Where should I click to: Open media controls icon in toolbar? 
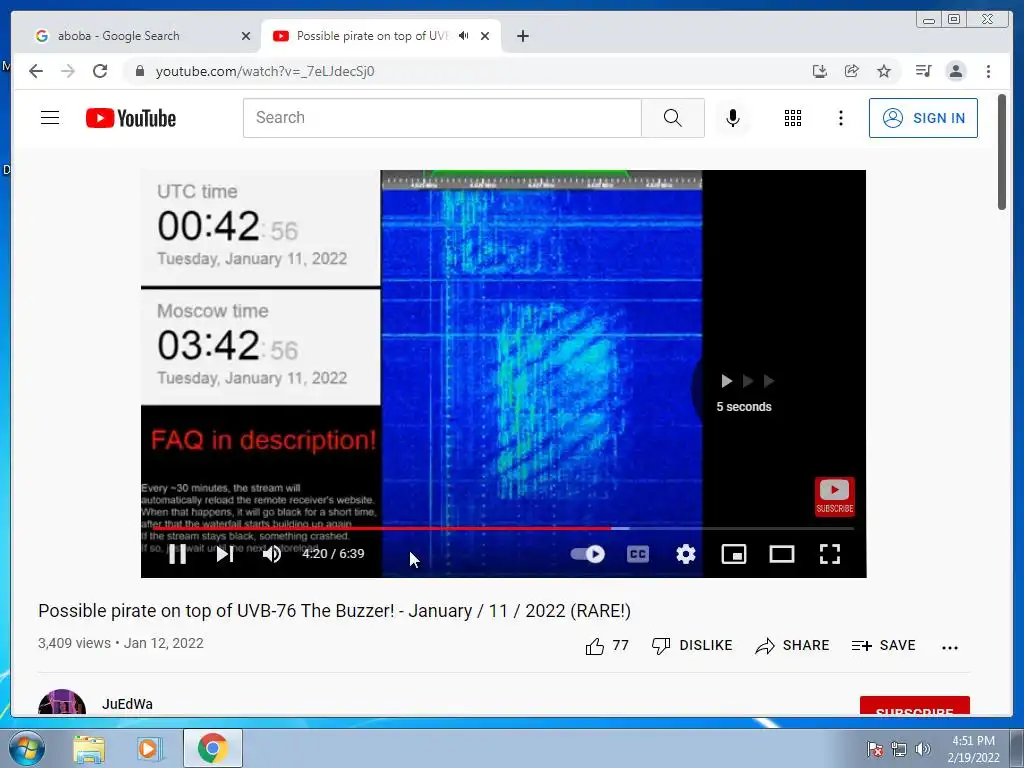(x=923, y=71)
